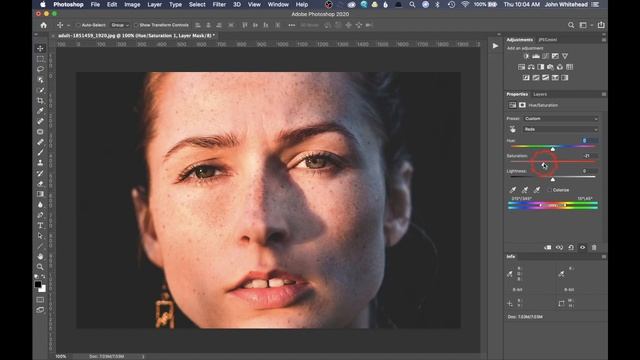Click the play actions panel button

tap(495, 46)
